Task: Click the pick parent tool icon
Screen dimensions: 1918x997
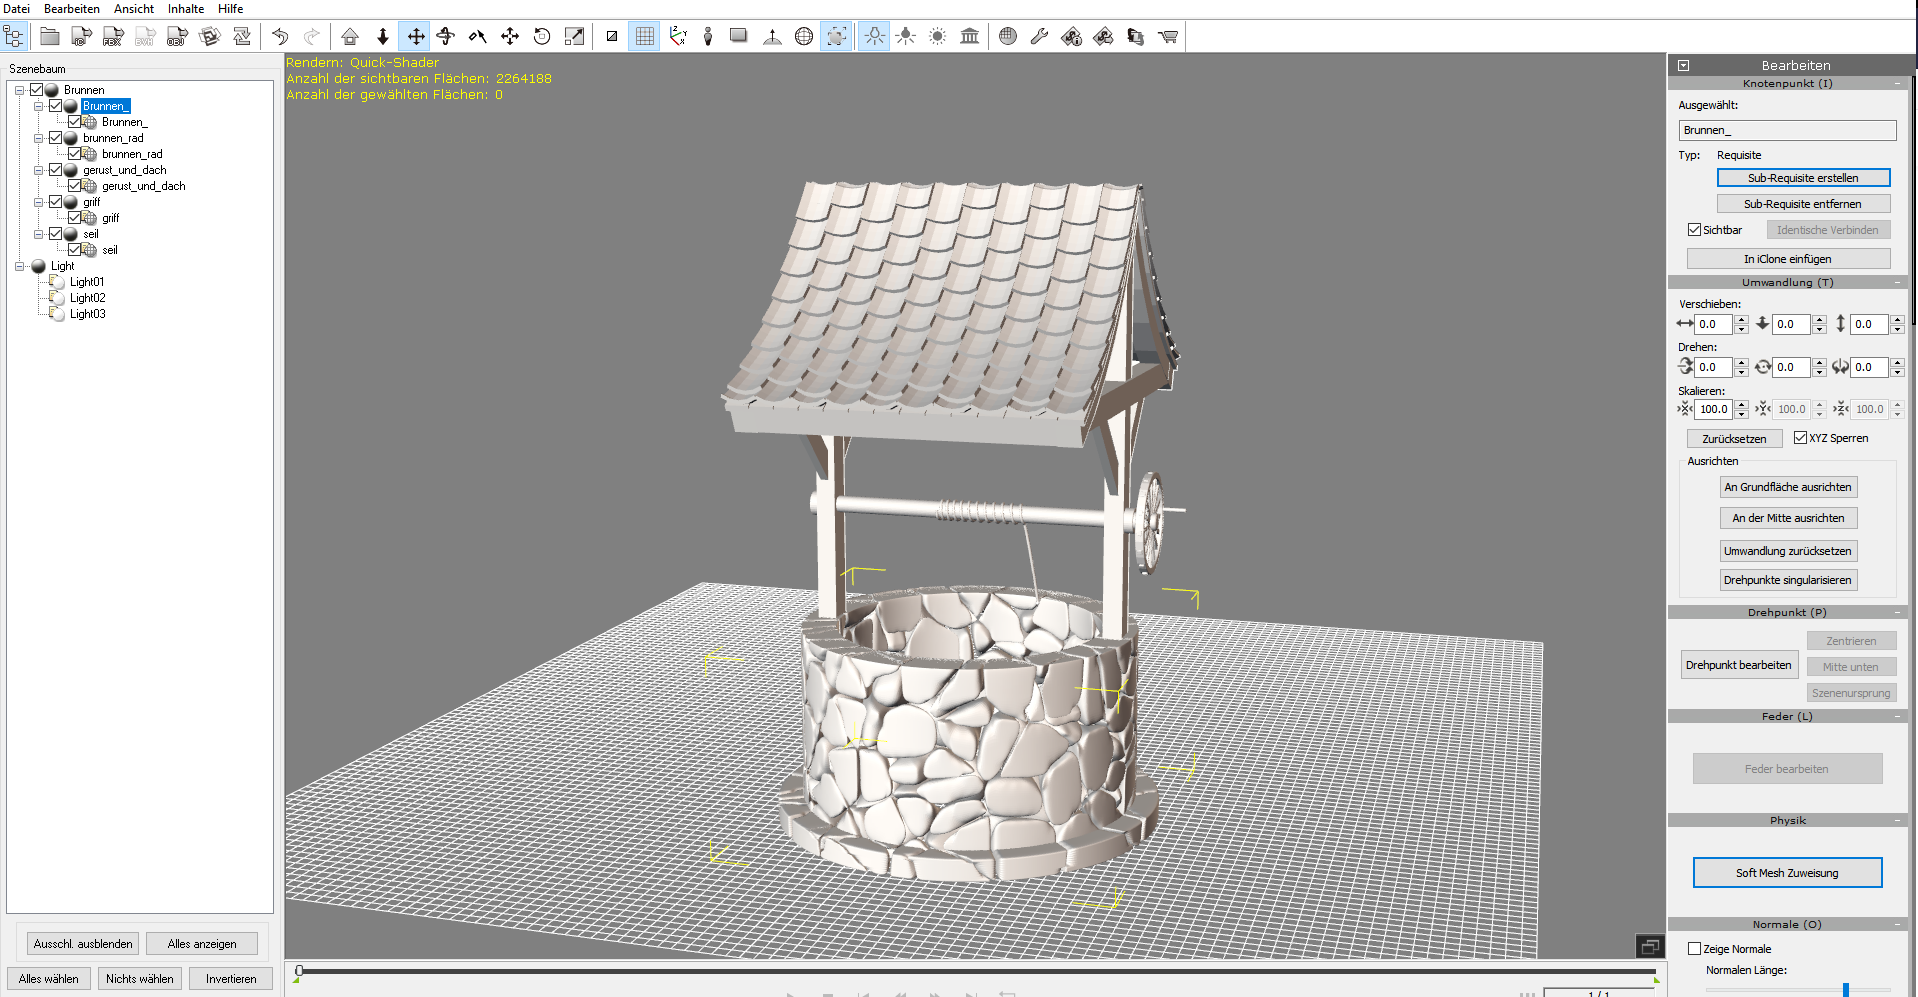Action: pyautogui.click(x=478, y=37)
